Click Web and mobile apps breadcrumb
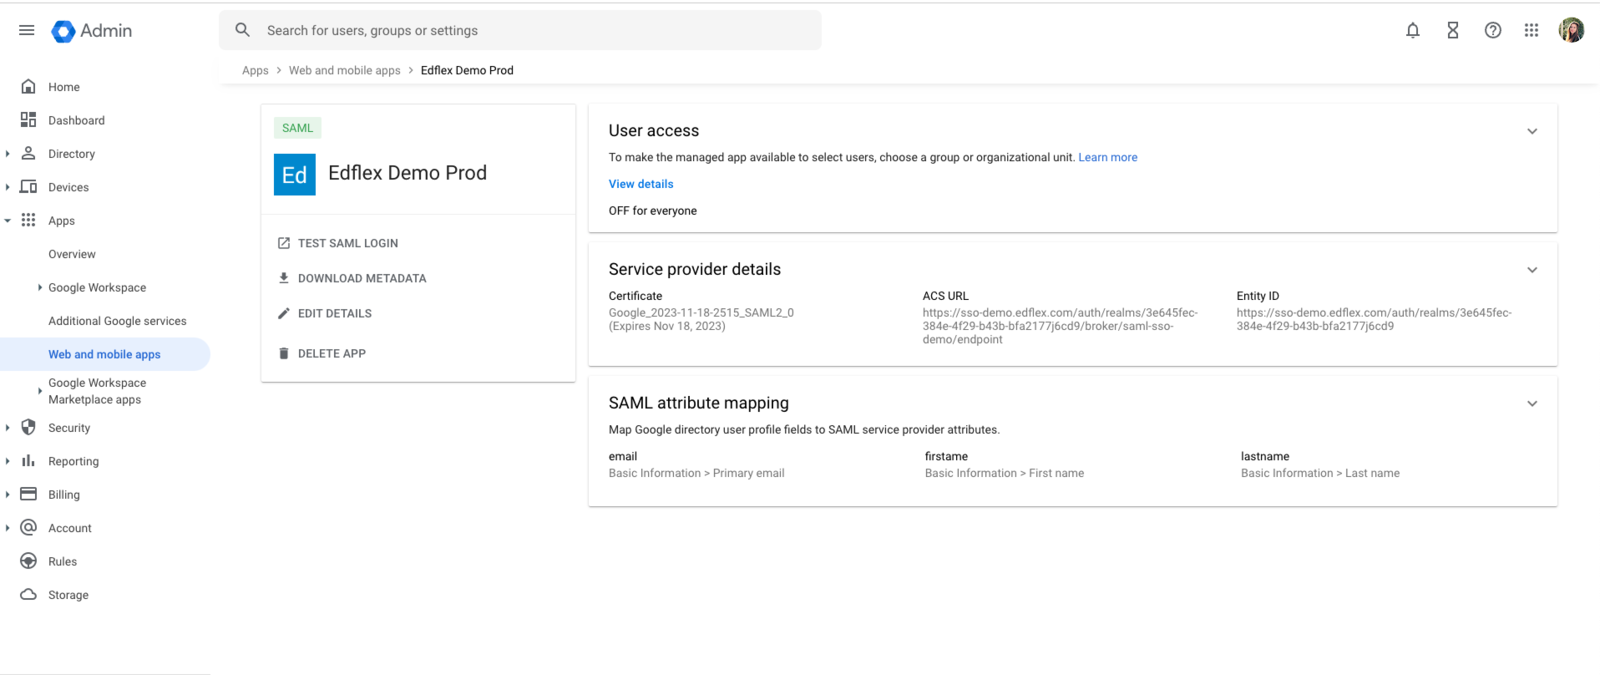Image resolution: width=1600 pixels, height=675 pixels. pyautogui.click(x=344, y=70)
